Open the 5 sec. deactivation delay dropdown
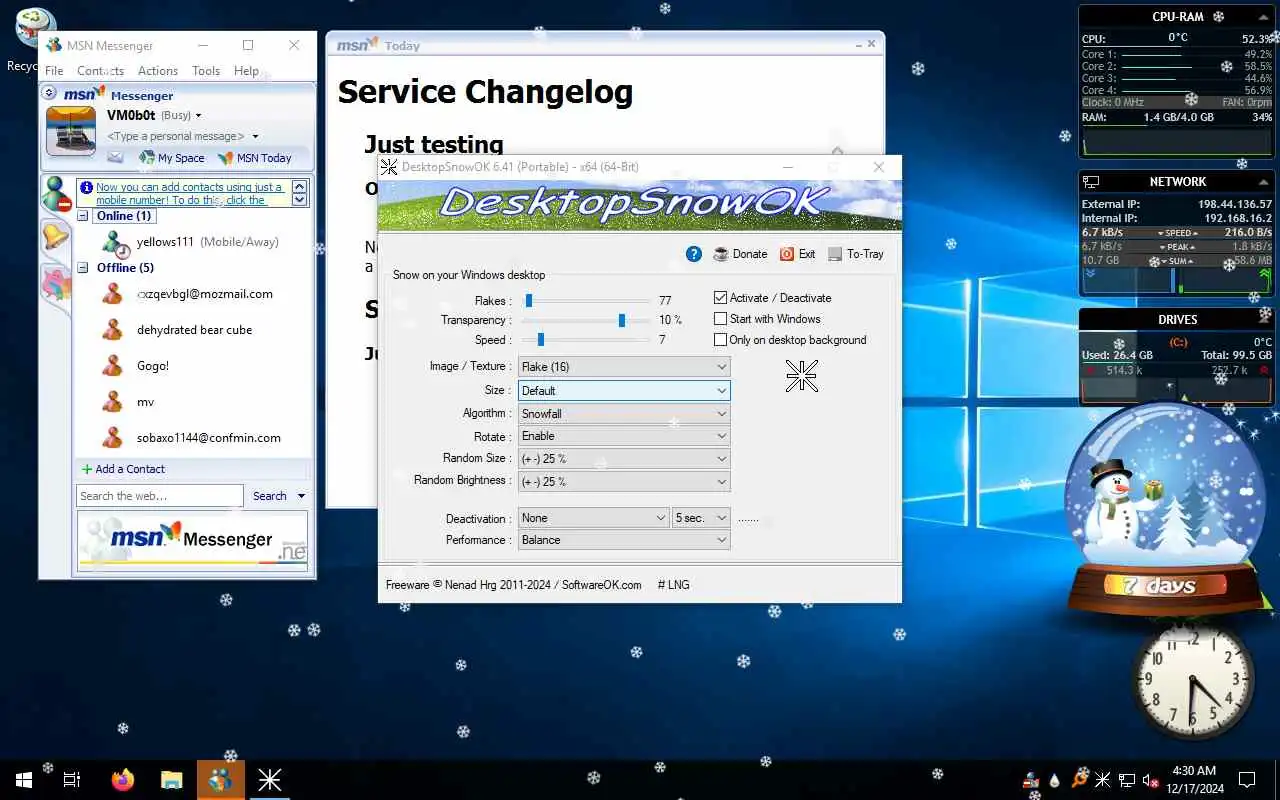This screenshot has width=1280, height=800. pos(701,518)
